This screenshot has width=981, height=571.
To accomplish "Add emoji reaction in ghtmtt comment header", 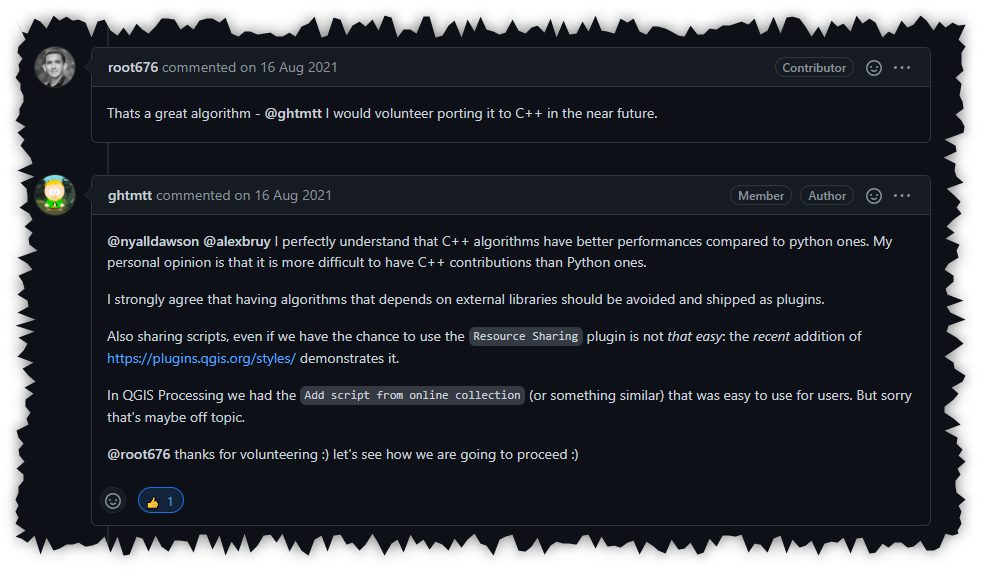I will pos(873,196).
